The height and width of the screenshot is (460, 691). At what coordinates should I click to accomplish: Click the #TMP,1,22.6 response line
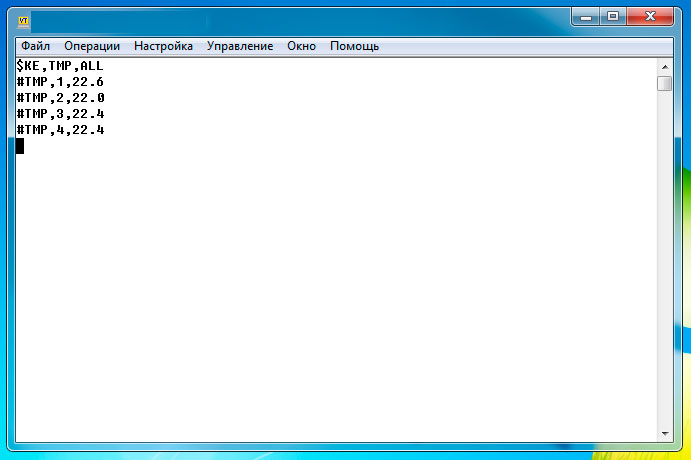point(60,81)
